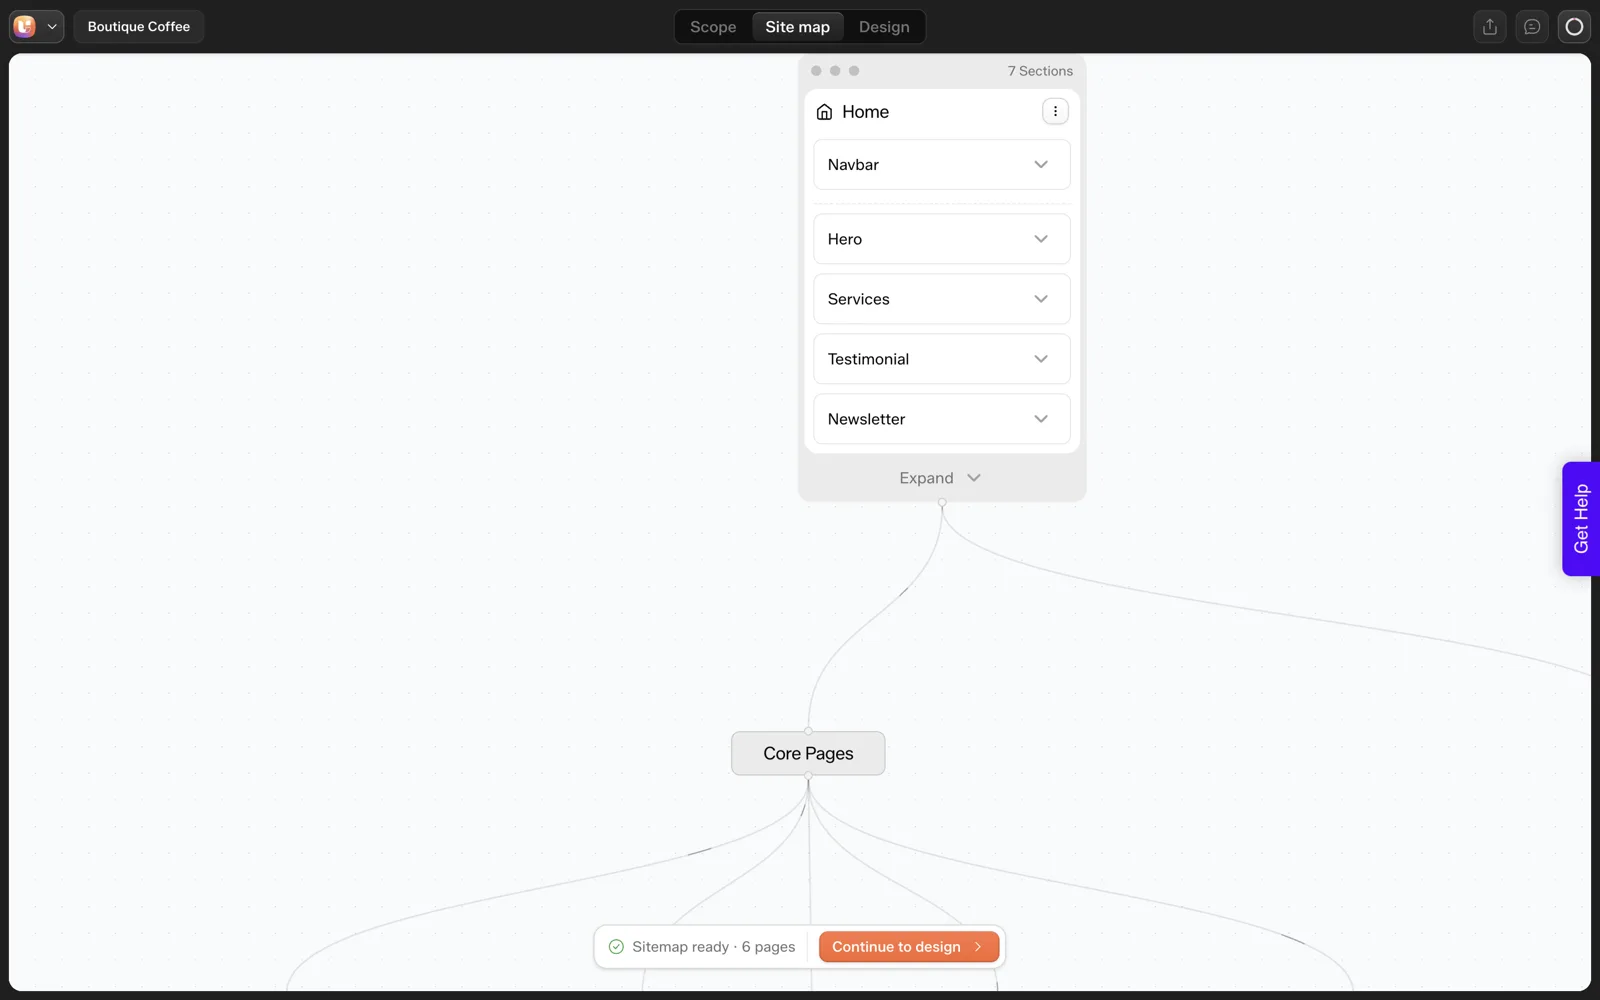
Task: Click Continue to design button
Action: click(908, 947)
